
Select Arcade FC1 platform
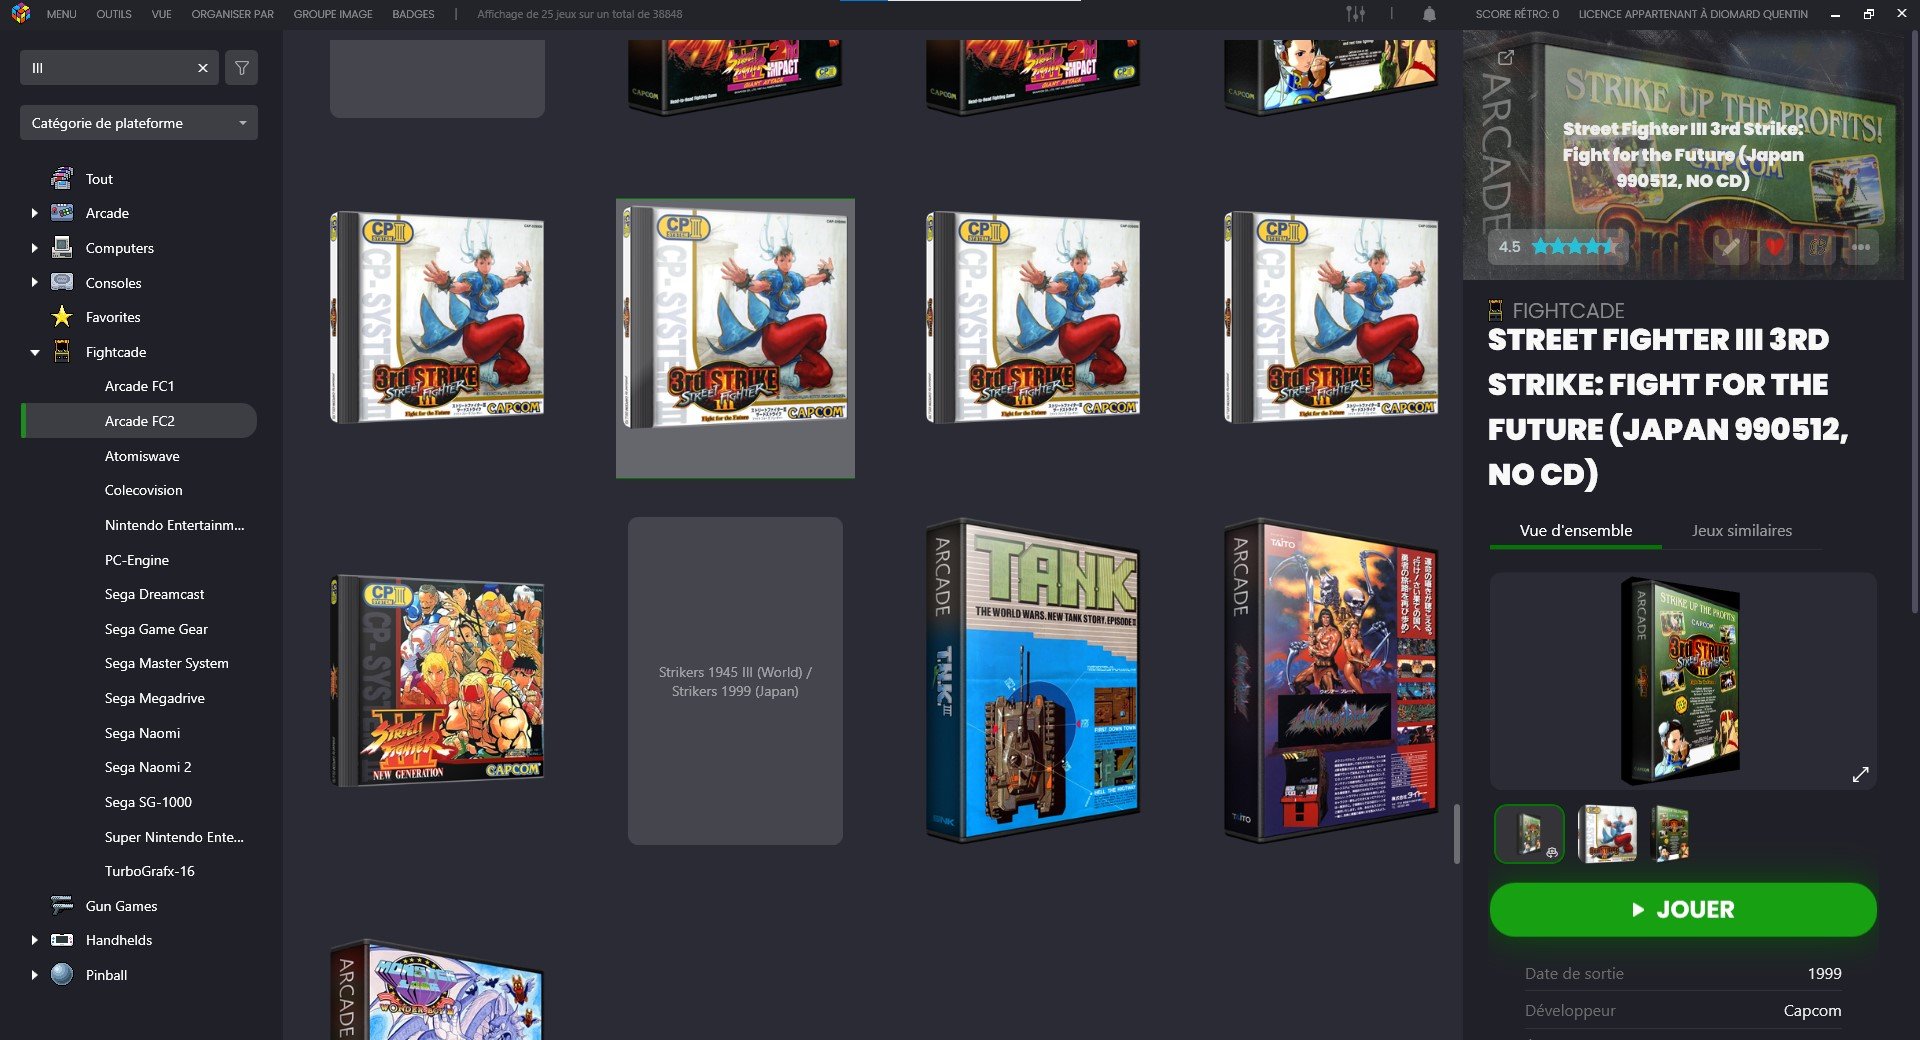[139, 386]
